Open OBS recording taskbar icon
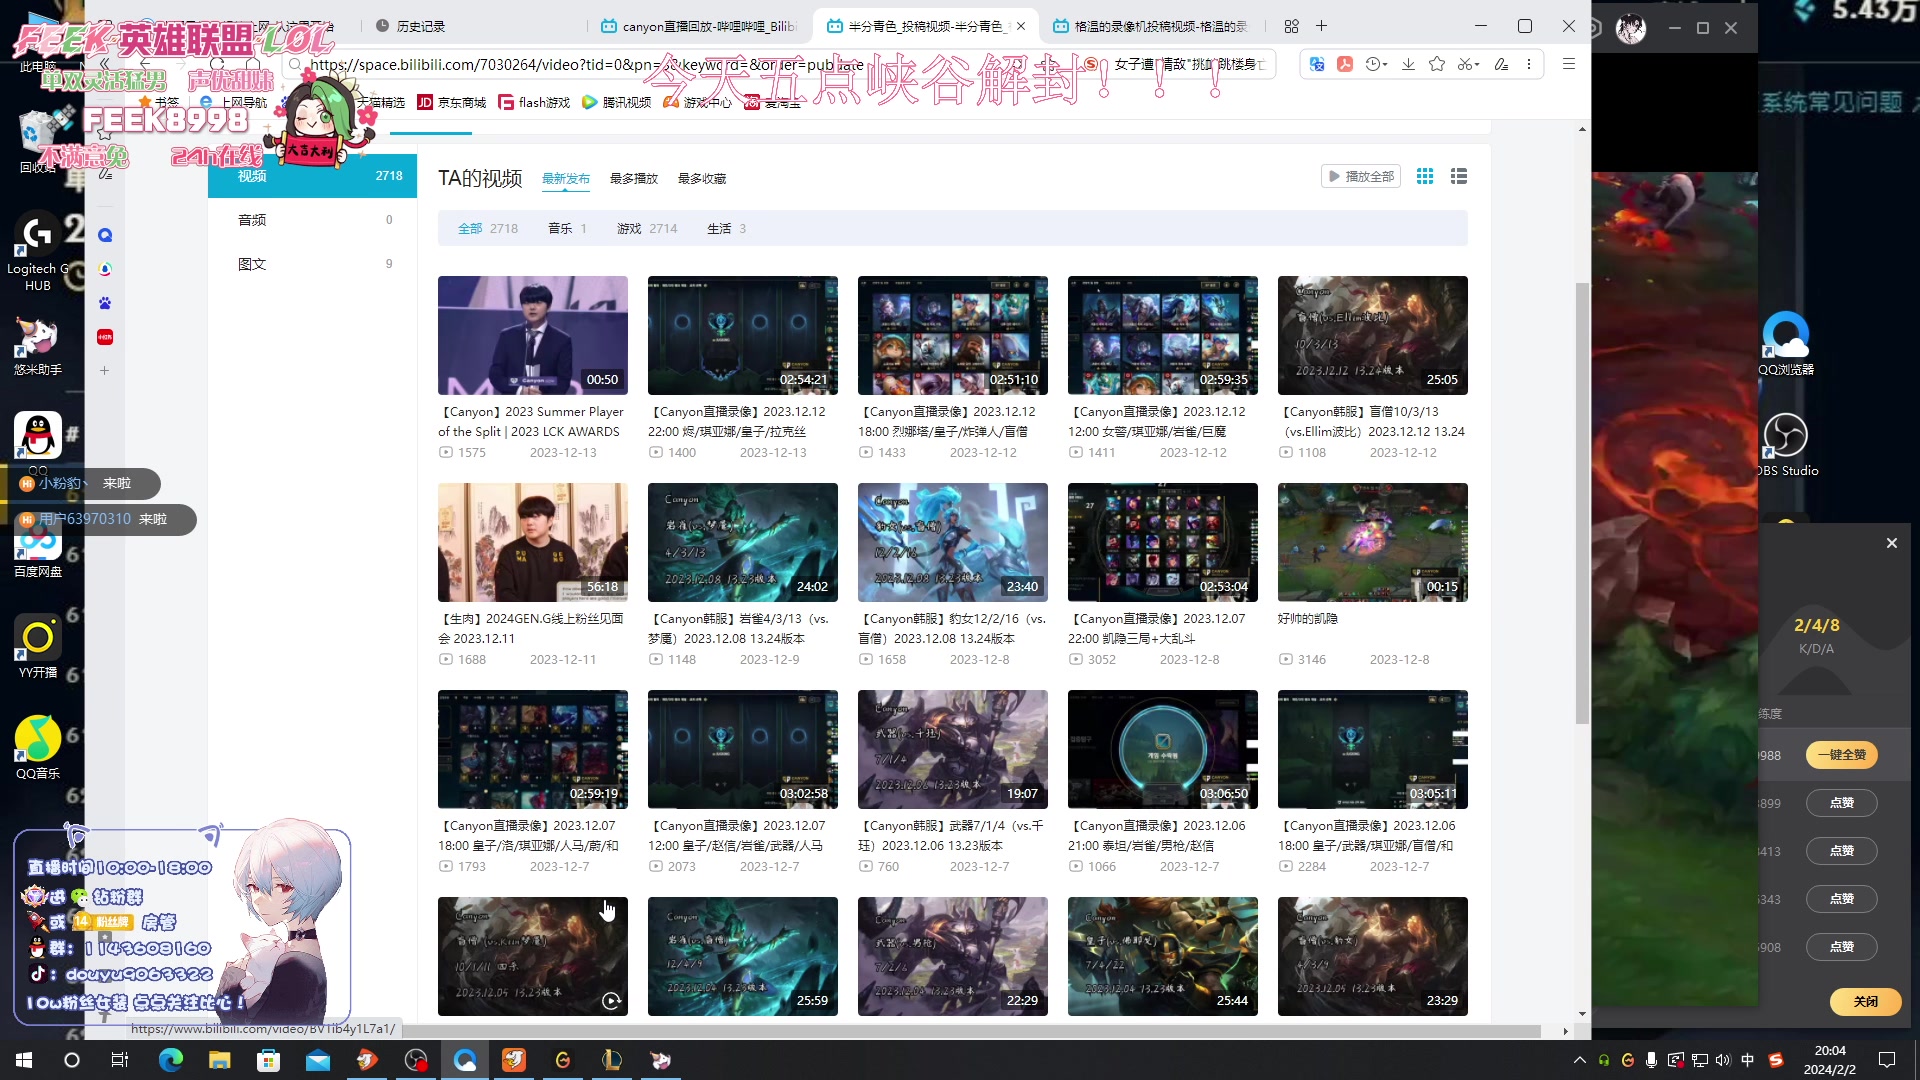 416,1060
